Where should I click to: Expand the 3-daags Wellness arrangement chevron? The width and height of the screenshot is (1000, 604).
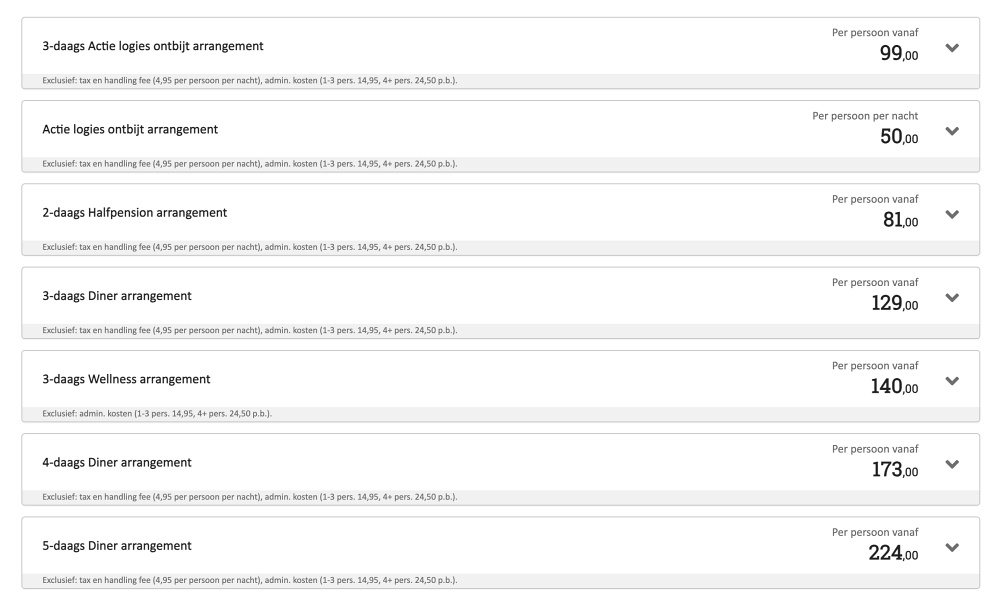(952, 381)
